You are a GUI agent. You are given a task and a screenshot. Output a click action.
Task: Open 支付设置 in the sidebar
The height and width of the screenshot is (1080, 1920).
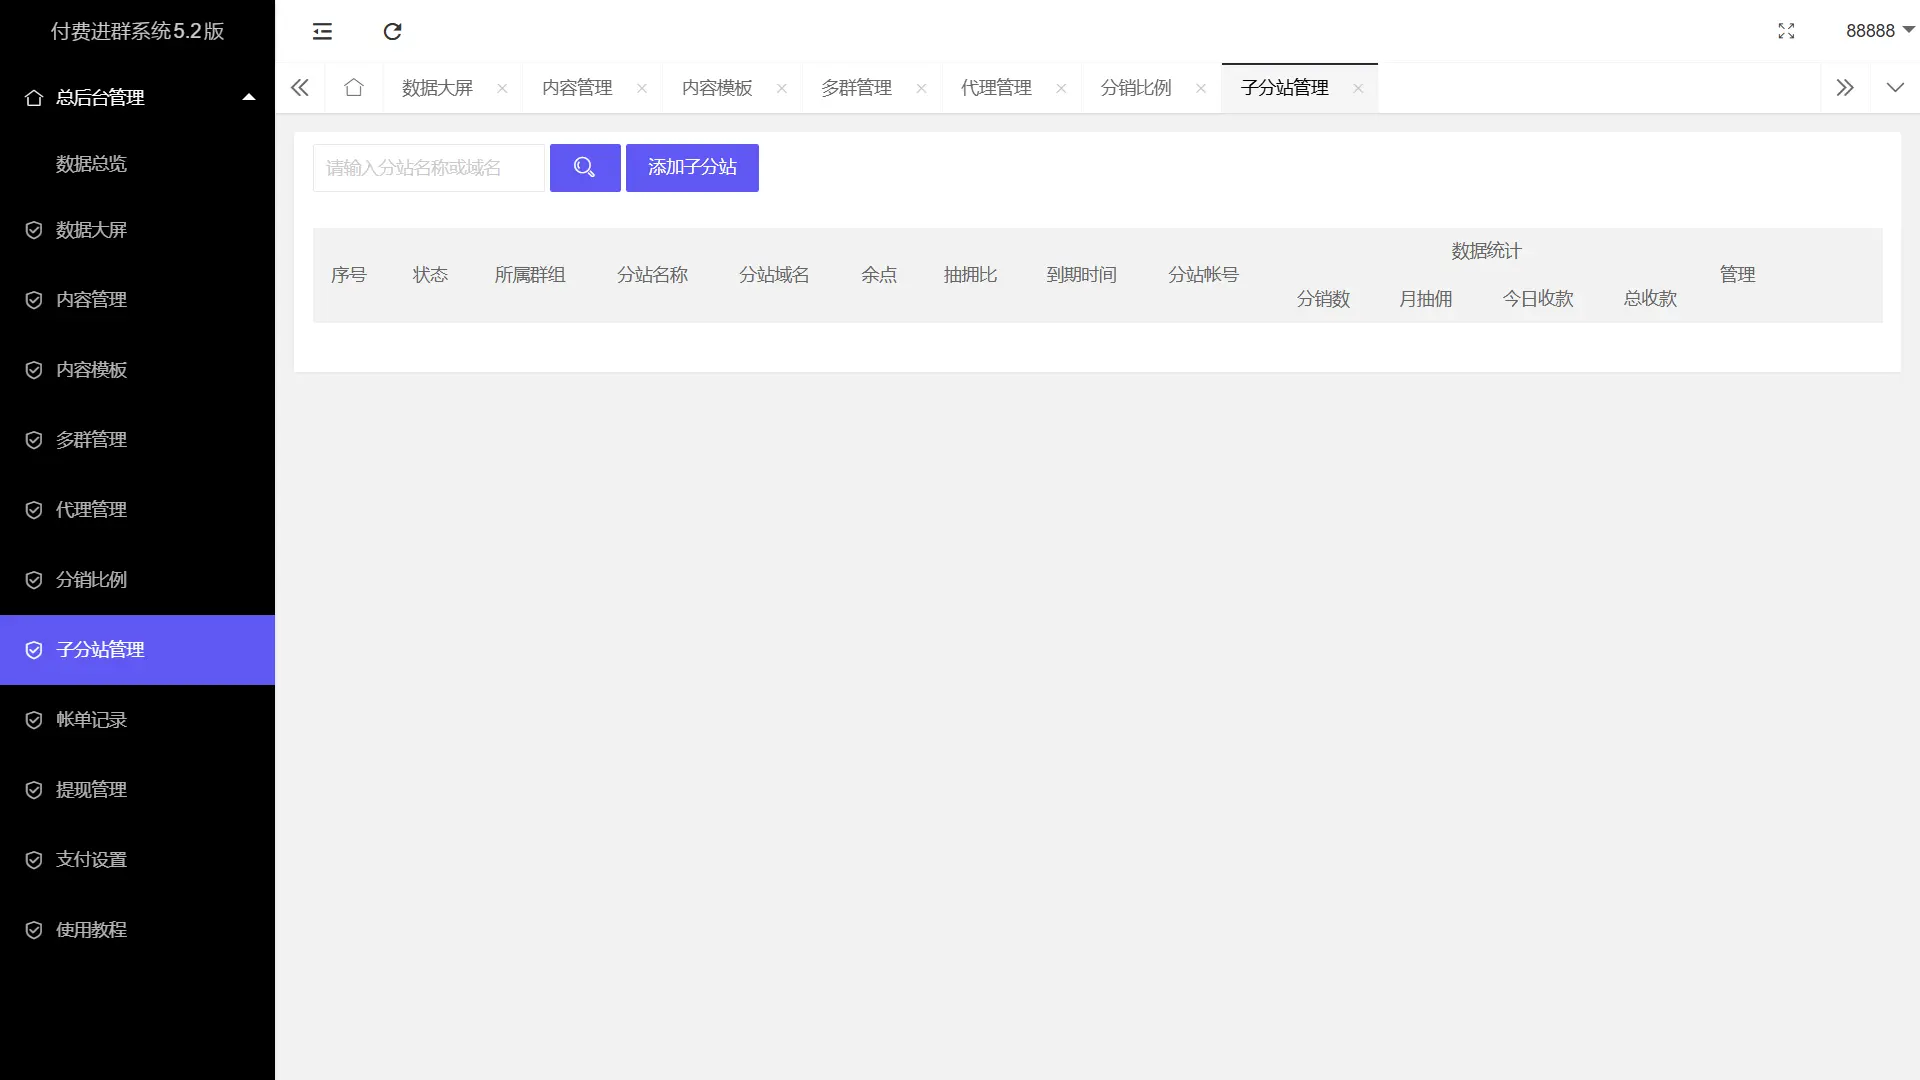pyautogui.click(x=91, y=860)
